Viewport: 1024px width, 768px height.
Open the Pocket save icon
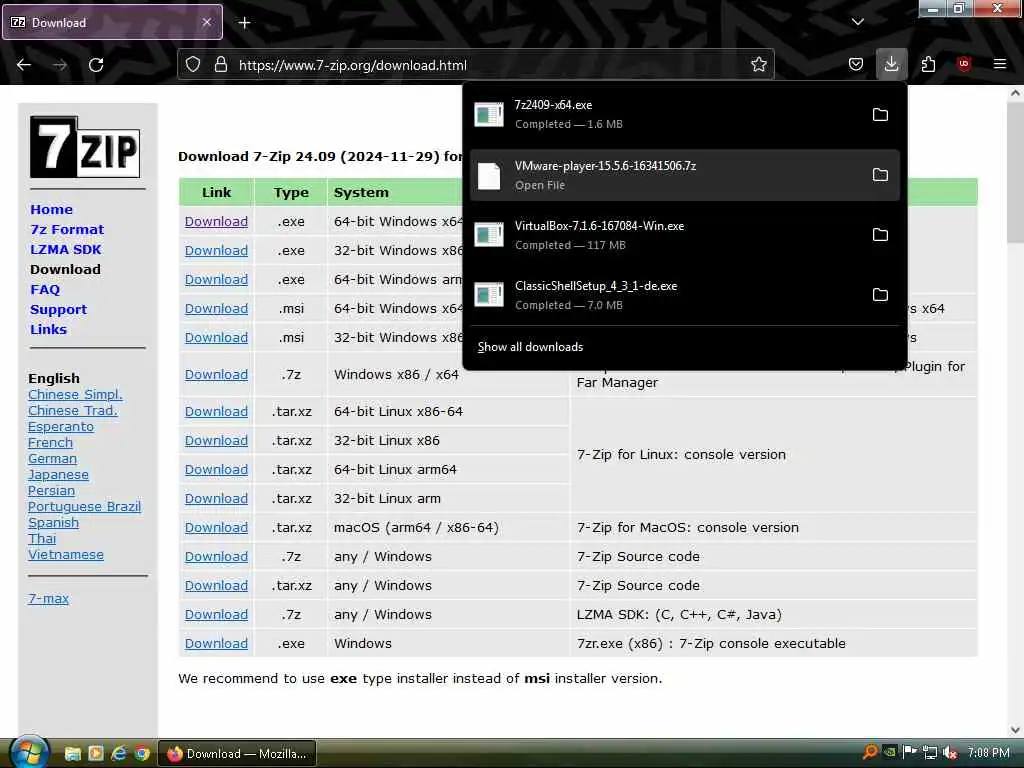(856, 64)
